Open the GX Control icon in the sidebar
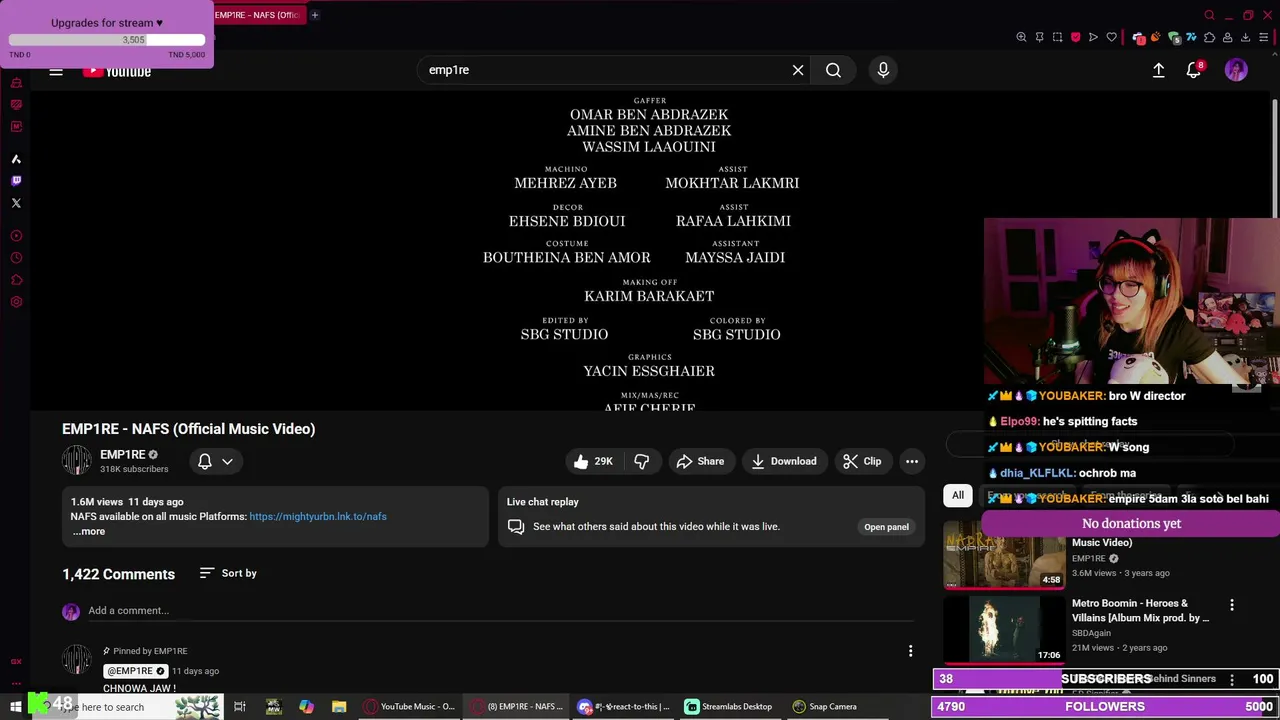Screen dimensions: 1280x720 pos(16,661)
